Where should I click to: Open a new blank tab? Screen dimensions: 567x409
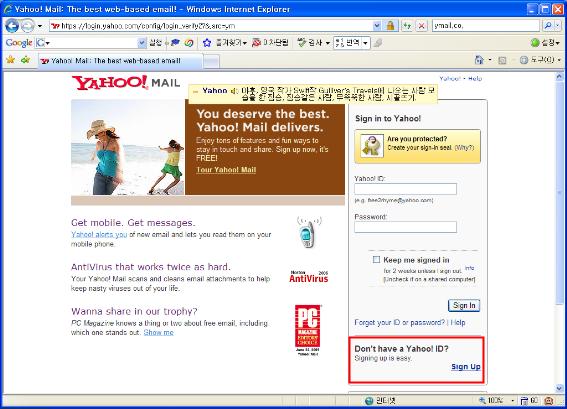point(212,61)
